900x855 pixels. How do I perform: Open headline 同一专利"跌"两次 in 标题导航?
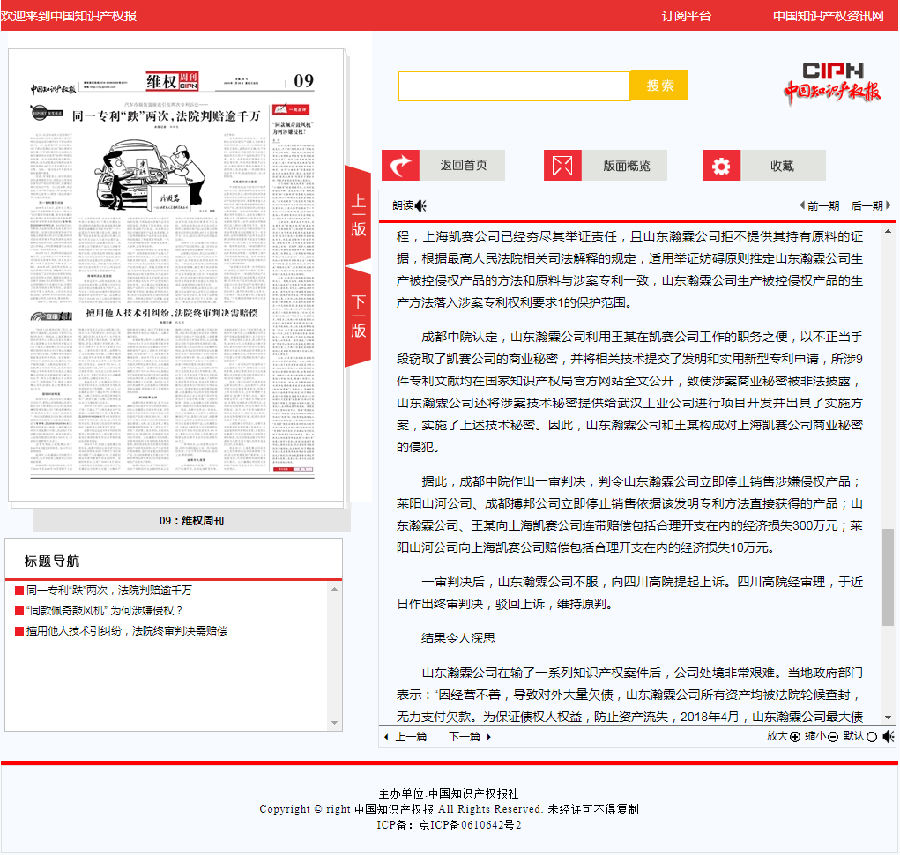[108, 590]
